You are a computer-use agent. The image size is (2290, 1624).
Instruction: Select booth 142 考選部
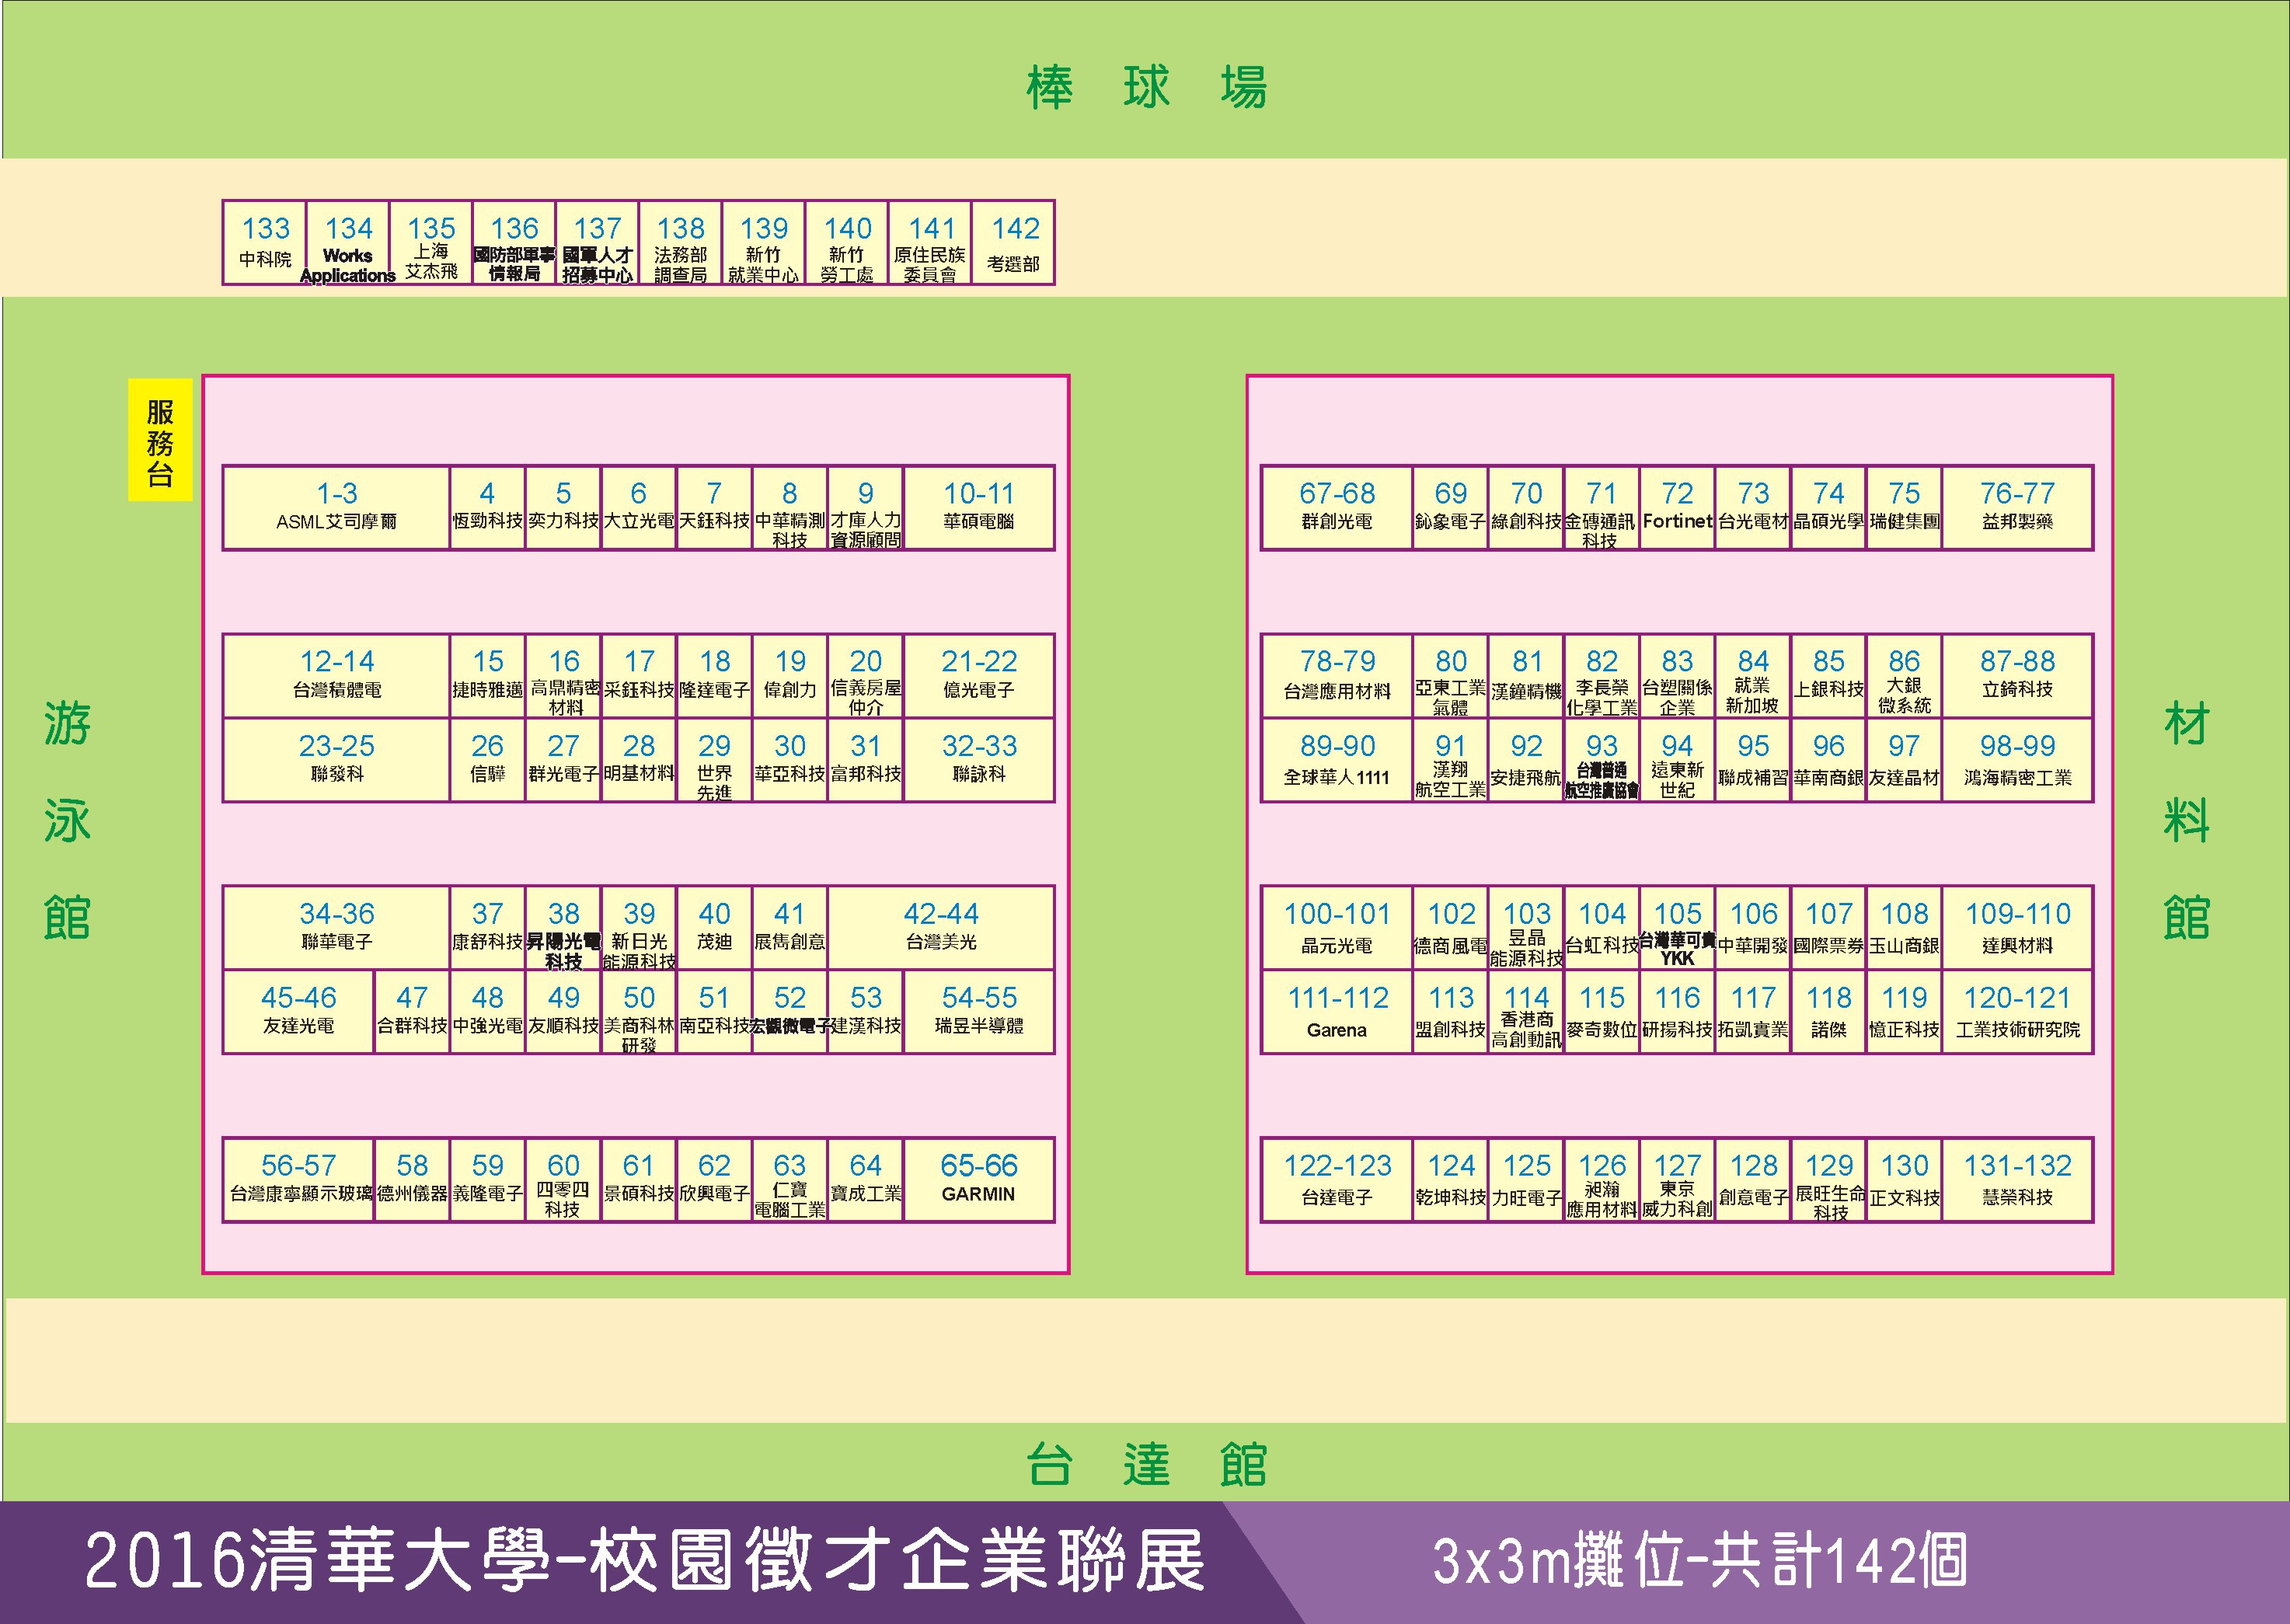pos(1014,242)
